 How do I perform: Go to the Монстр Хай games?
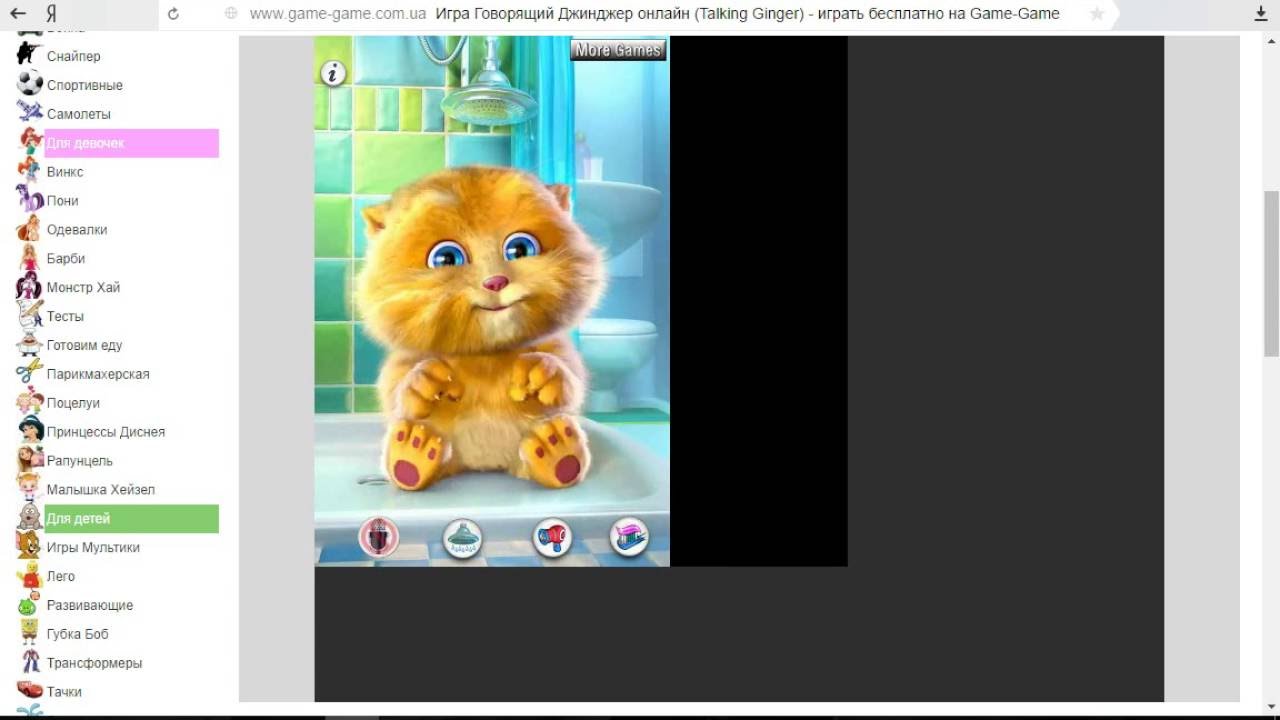tap(83, 287)
